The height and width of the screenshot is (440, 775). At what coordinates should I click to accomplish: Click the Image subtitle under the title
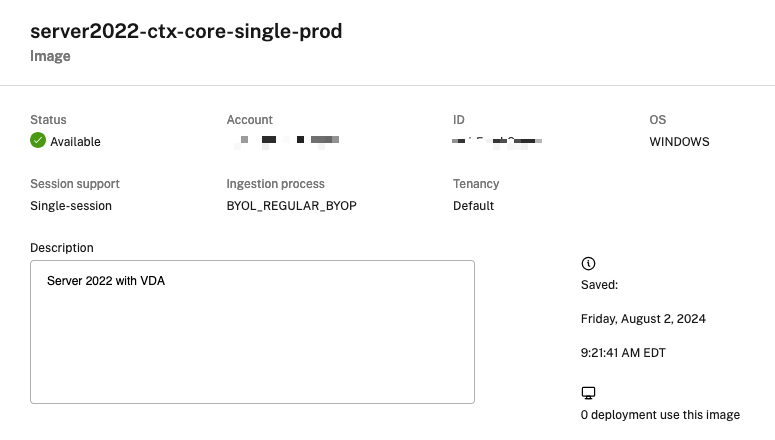[x=50, y=56]
